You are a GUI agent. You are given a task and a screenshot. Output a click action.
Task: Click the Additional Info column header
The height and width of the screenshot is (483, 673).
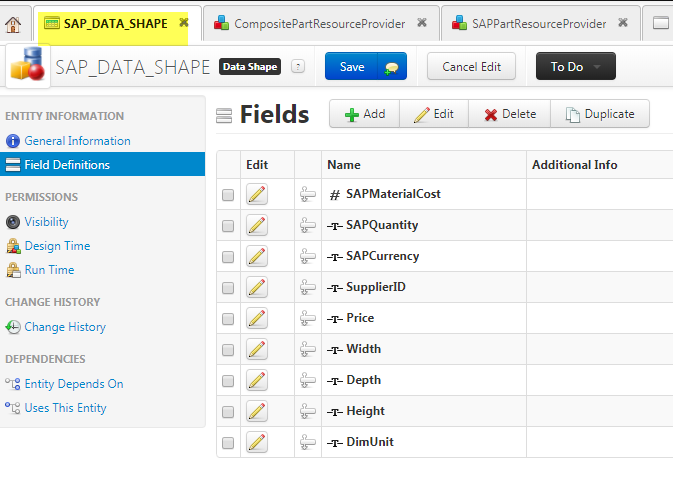(x=600, y=165)
